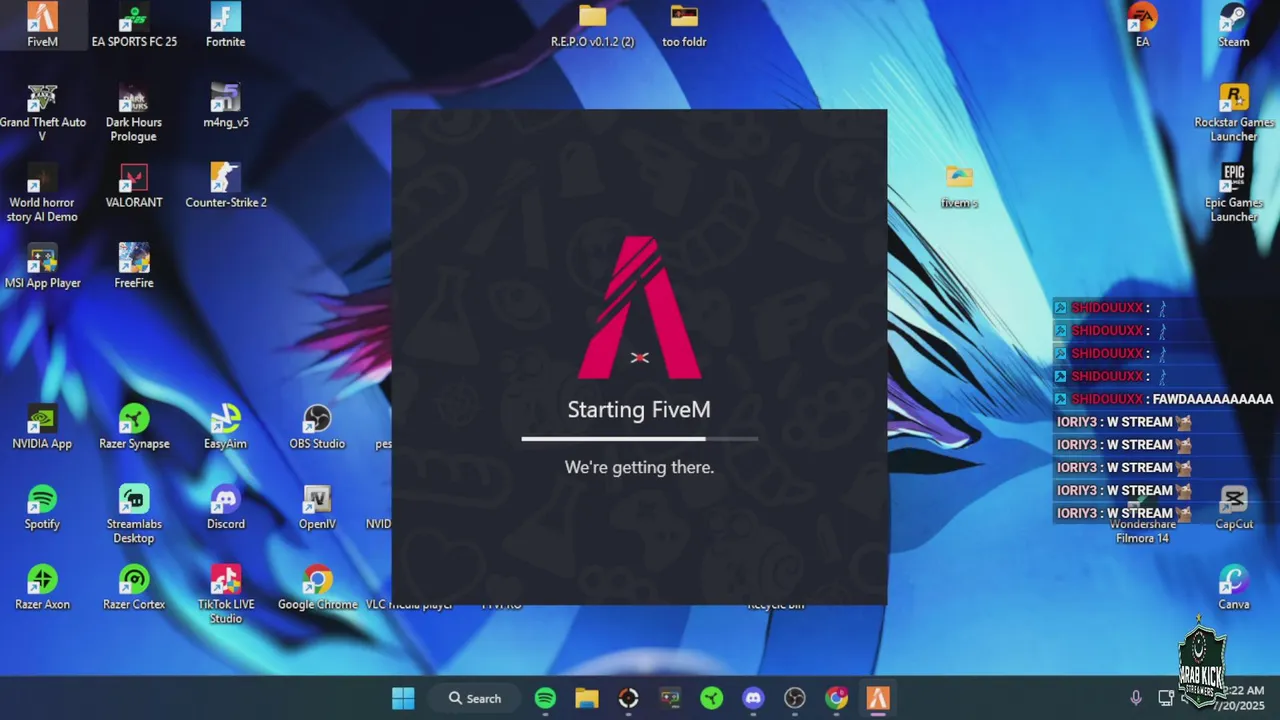Open Counter-Strike 2 shortcut
The height and width of the screenshot is (720, 1280).
click(225, 186)
